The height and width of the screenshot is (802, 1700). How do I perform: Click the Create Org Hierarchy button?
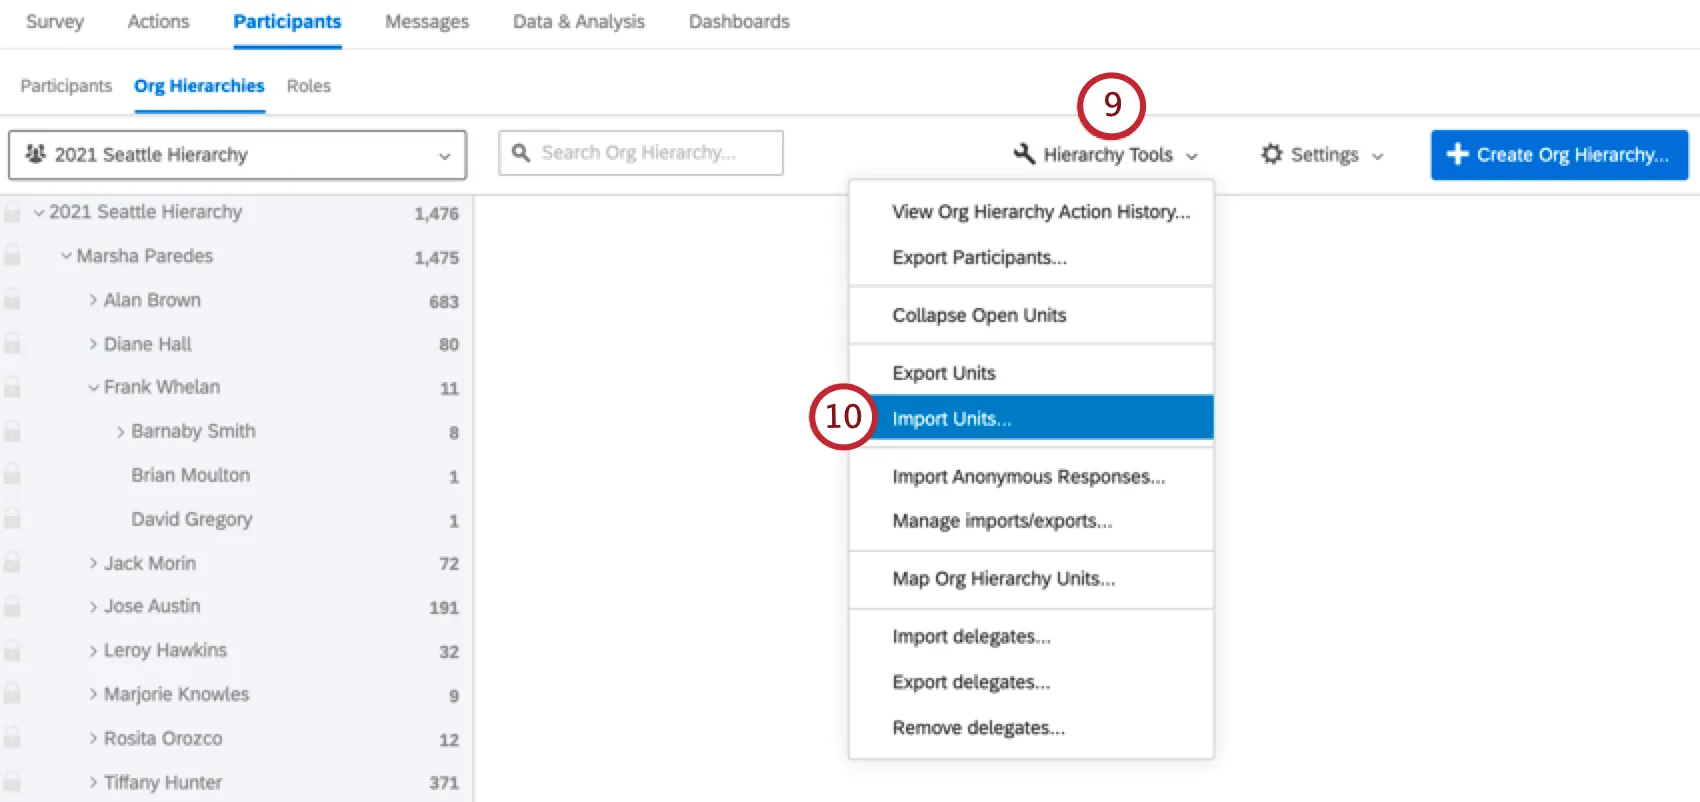[1559, 155]
